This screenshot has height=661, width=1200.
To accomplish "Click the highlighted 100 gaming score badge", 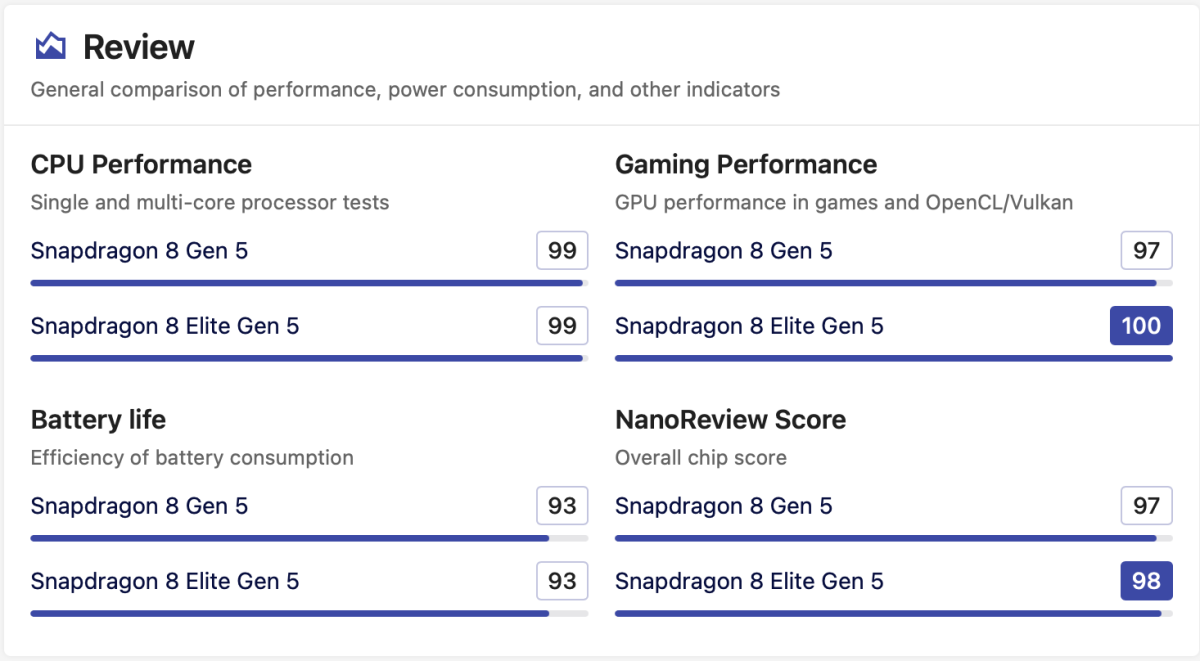I will [x=1141, y=326].
